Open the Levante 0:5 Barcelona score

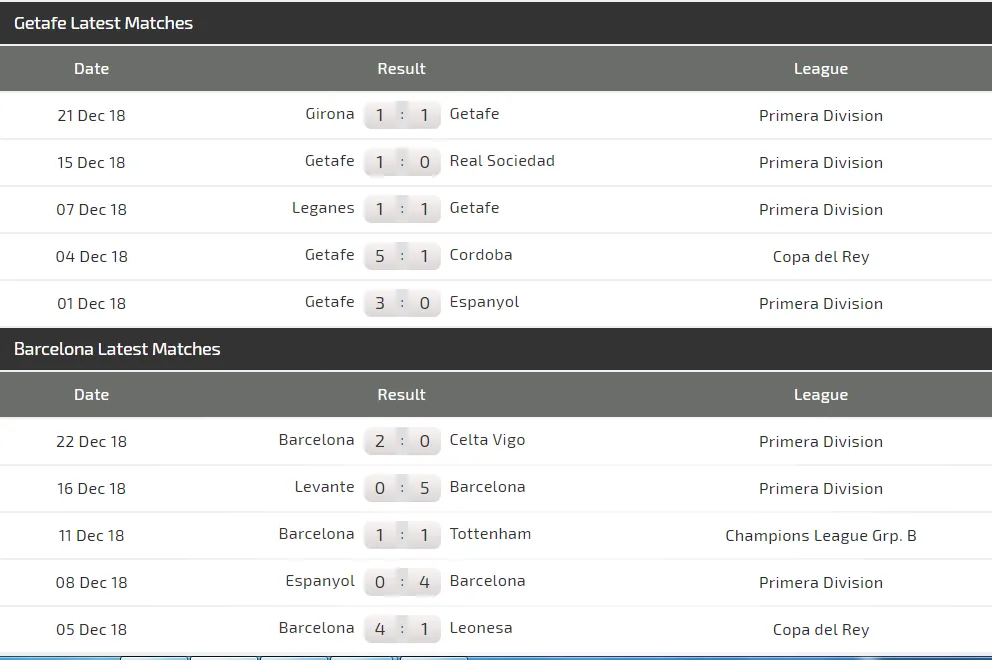click(x=402, y=488)
